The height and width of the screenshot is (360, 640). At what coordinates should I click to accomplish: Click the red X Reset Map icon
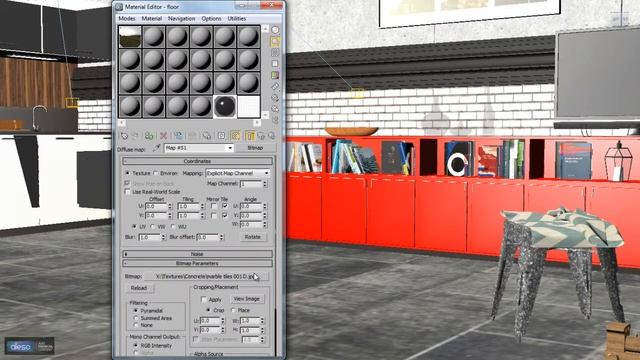pyautogui.click(x=164, y=136)
